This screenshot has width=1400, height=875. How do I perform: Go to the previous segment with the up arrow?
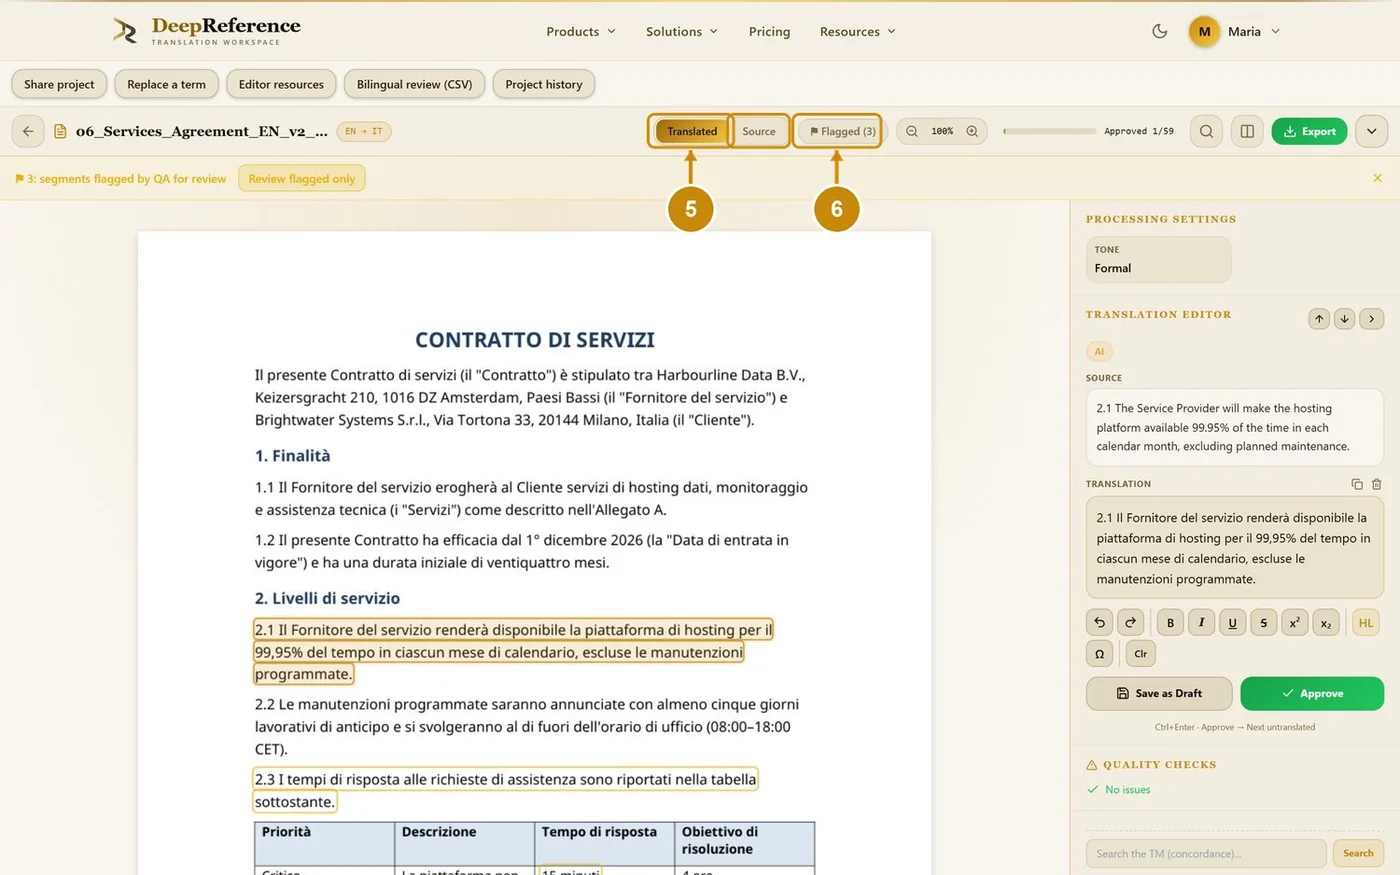click(x=1319, y=319)
